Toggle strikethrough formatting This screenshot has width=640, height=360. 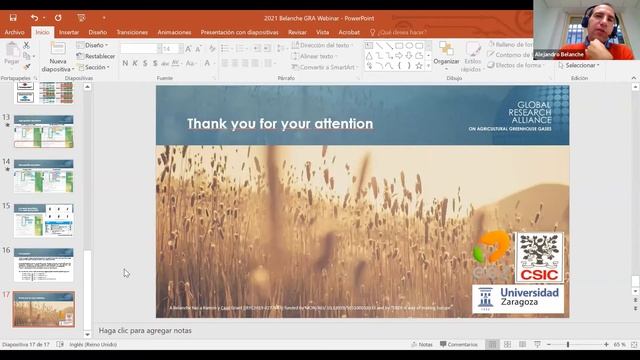(x=165, y=63)
